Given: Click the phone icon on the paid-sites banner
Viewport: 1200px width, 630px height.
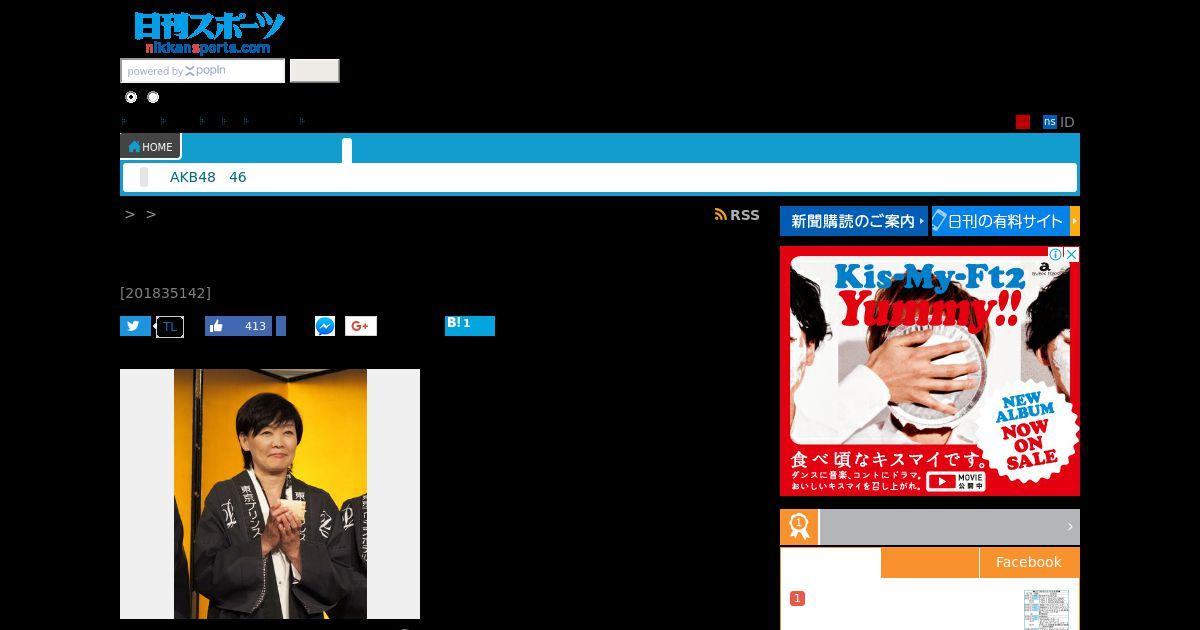Looking at the screenshot, I should pos(939,221).
